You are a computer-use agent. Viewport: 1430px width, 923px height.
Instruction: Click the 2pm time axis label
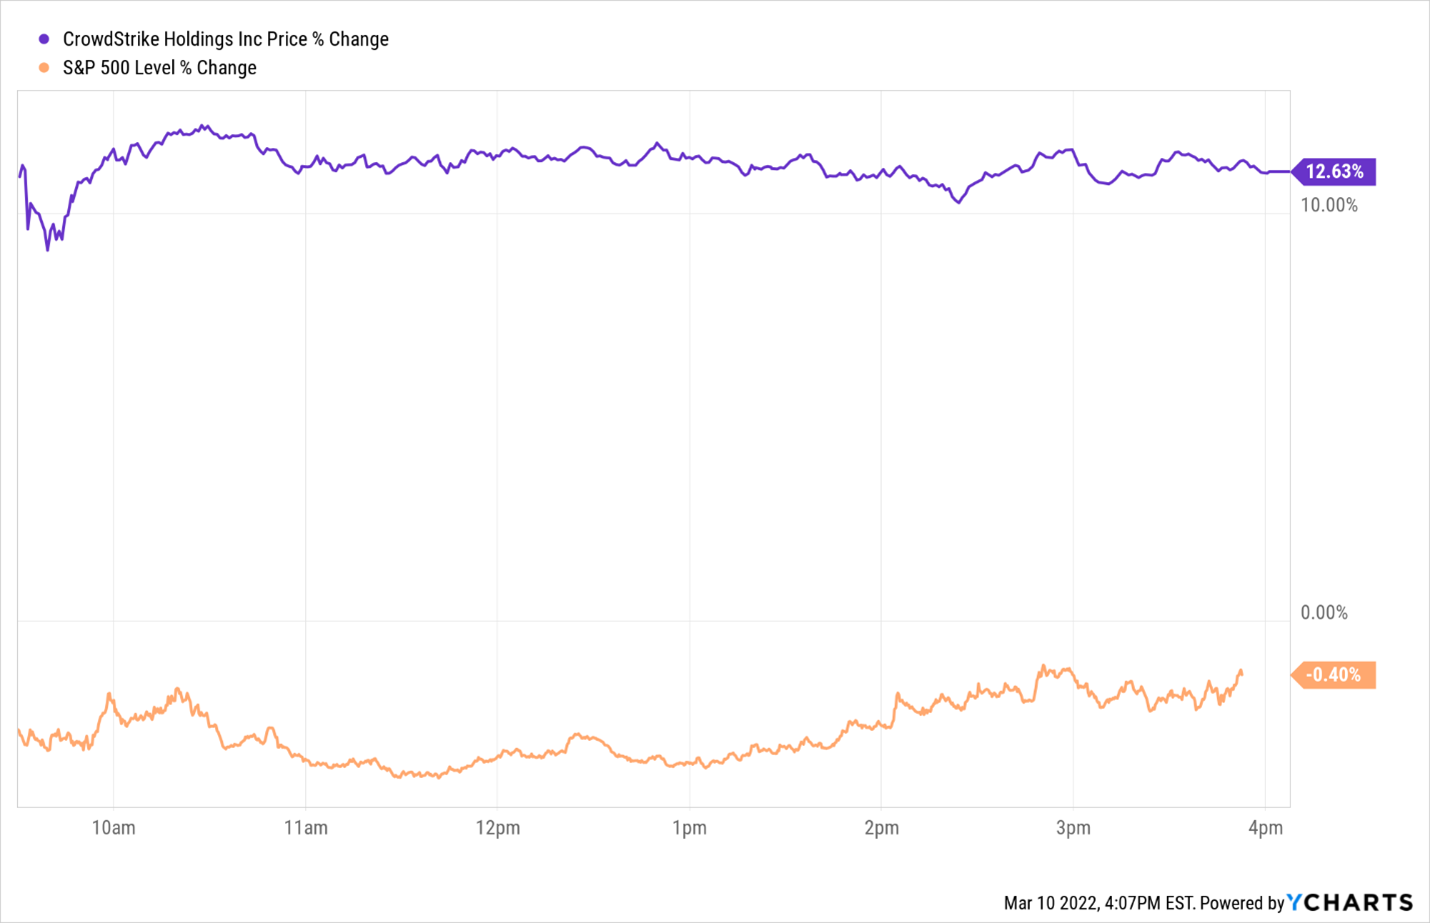881,828
